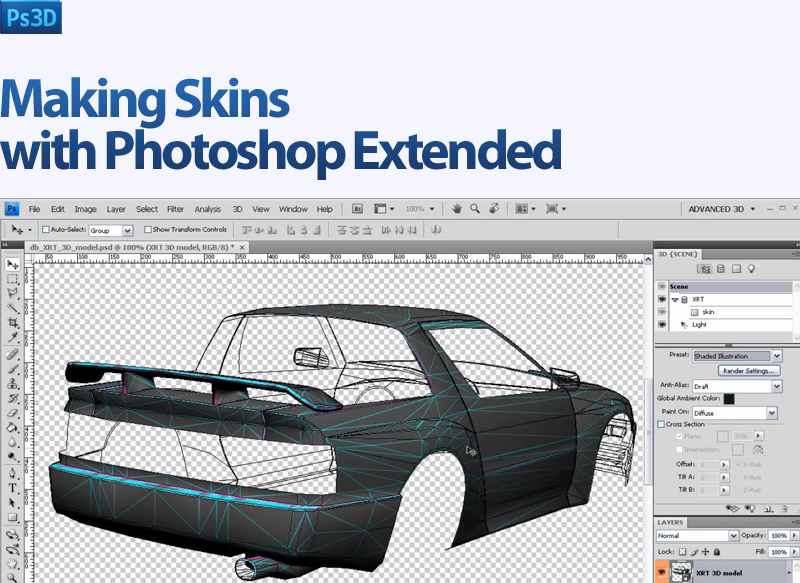
Task: Select the History Brush tool
Action: [x=13, y=398]
